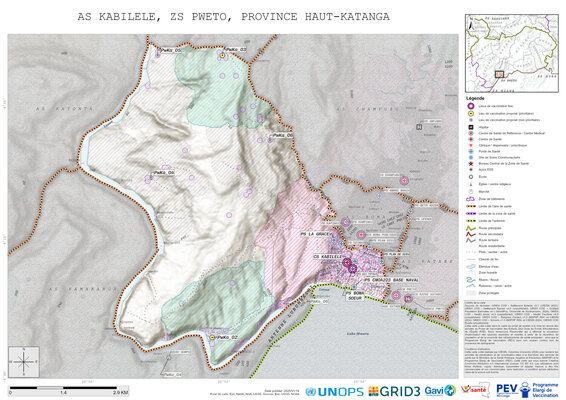This screenshot has height=400, width=566.
Task: Click the map credits text block
Action: [511, 339]
